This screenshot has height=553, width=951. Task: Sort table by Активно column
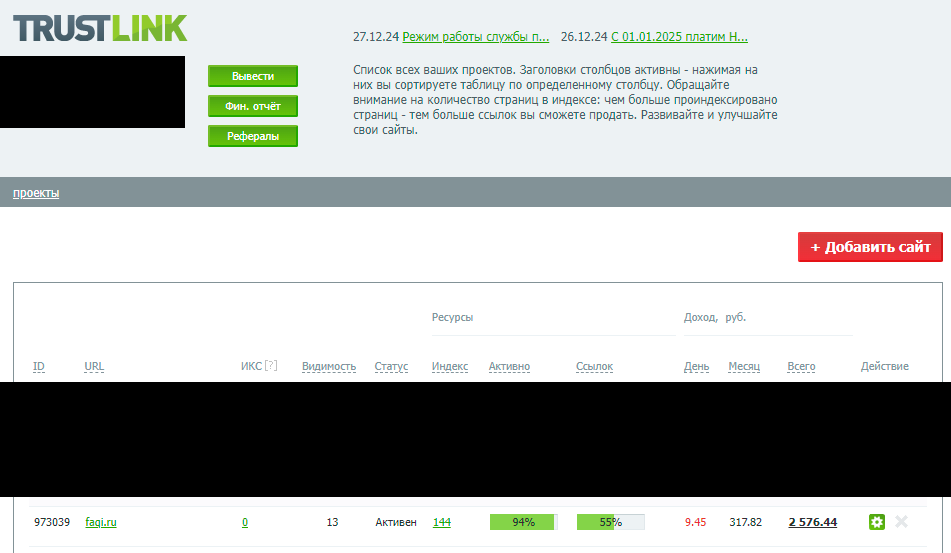pos(509,366)
